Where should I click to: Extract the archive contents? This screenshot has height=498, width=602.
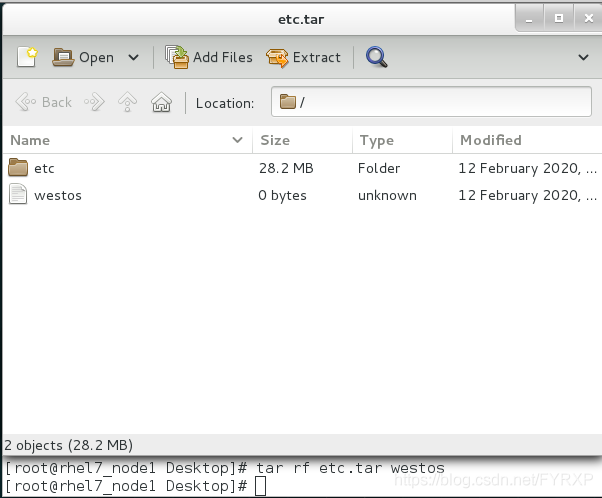coord(303,57)
